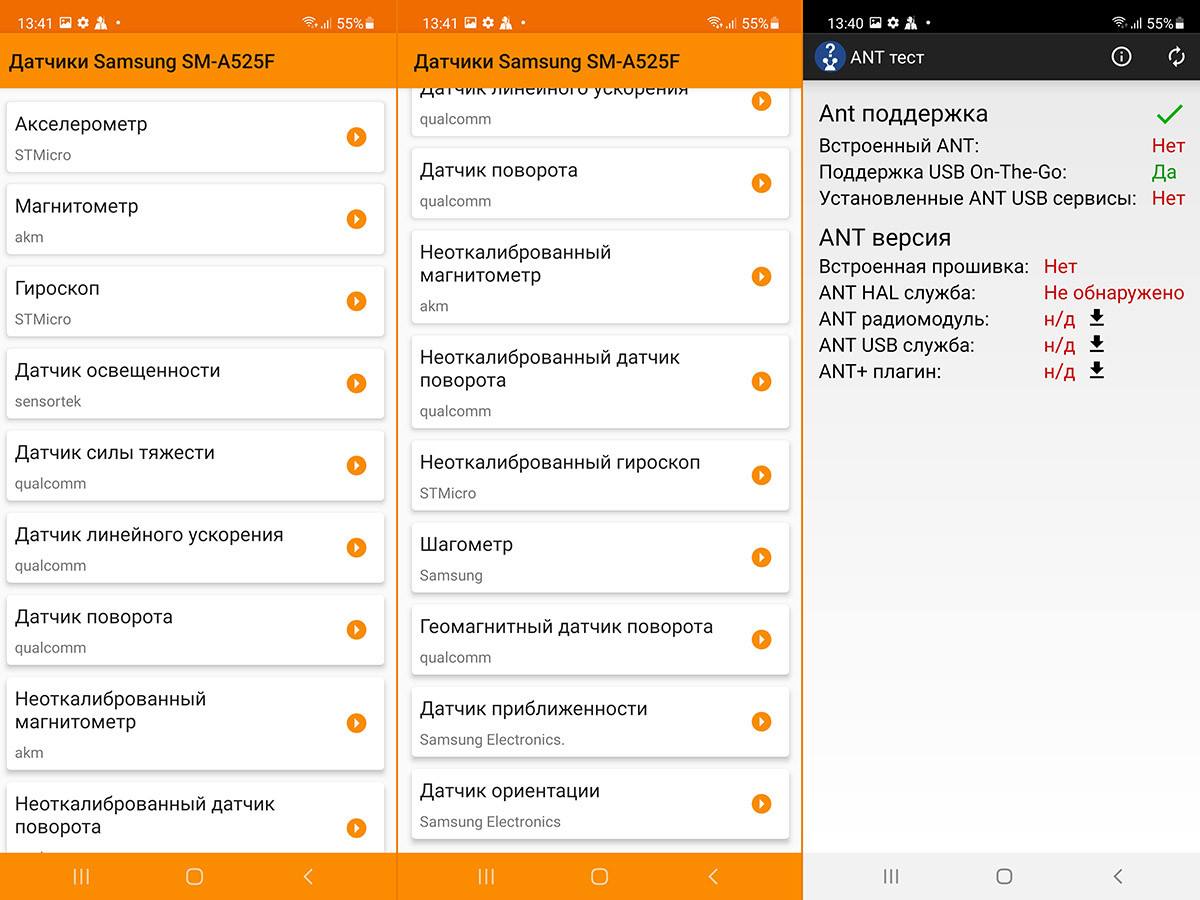
Task: Expand Гироскоп details via its arrow
Action: click(x=356, y=301)
